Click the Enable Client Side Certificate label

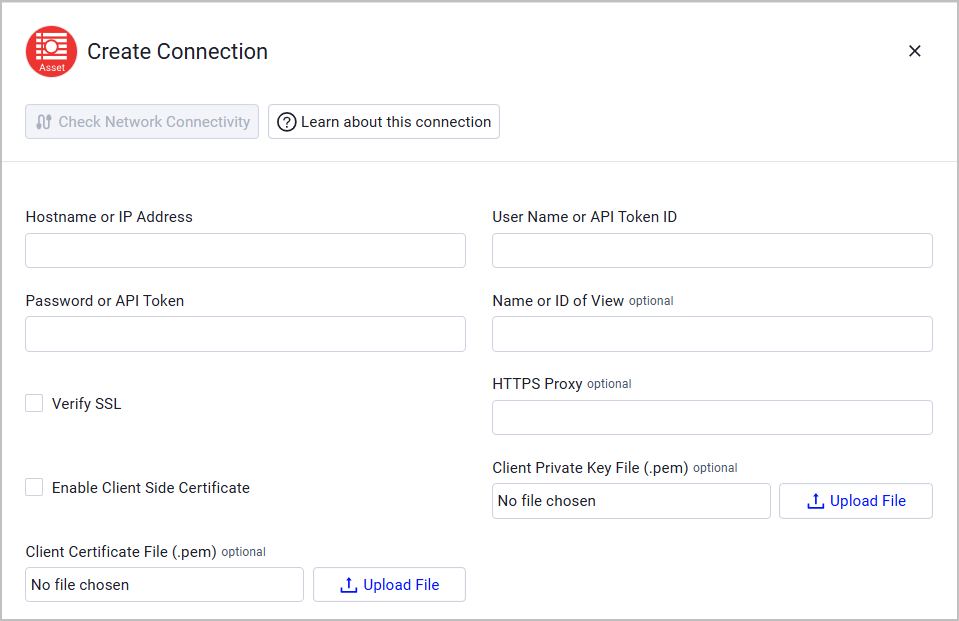pyautogui.click(x=150, y=488)
